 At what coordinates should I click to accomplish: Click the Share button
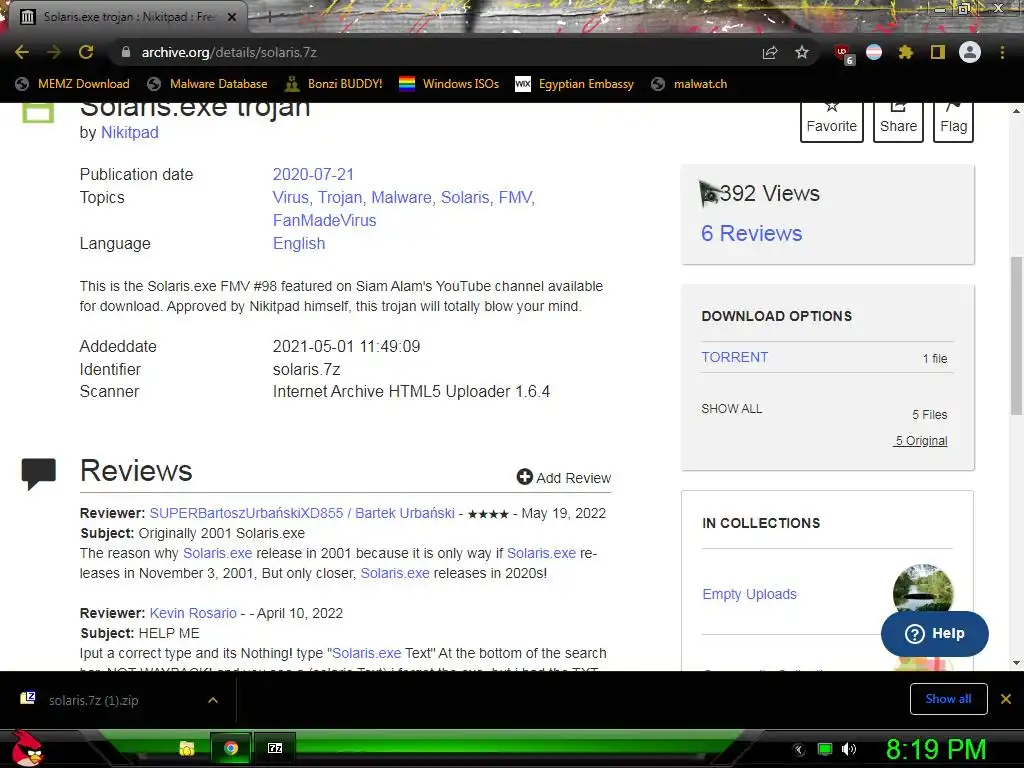[898, 121]
